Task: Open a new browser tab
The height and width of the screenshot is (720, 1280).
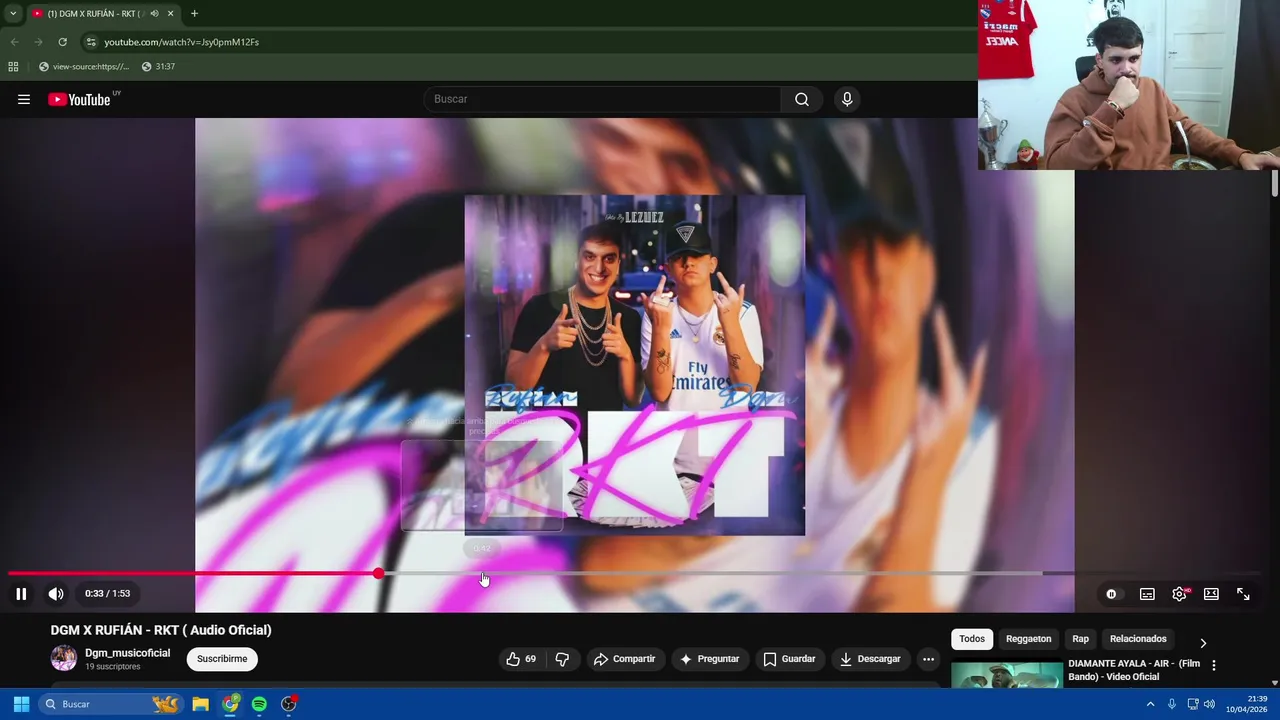Action: (x=194, y=14)
